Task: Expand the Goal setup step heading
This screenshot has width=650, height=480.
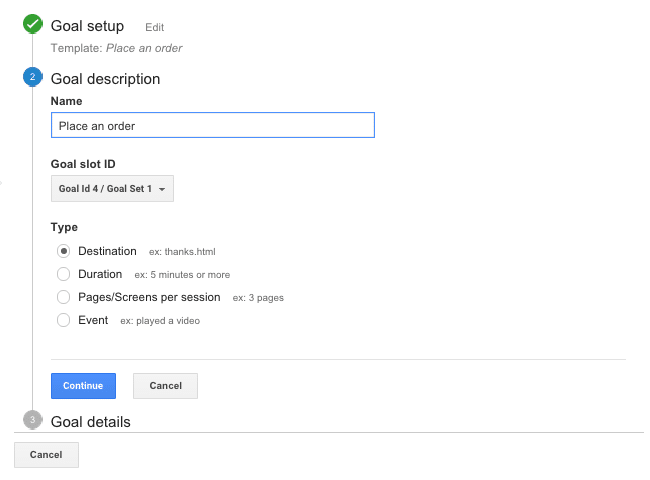Action: (x=87, y=26)
